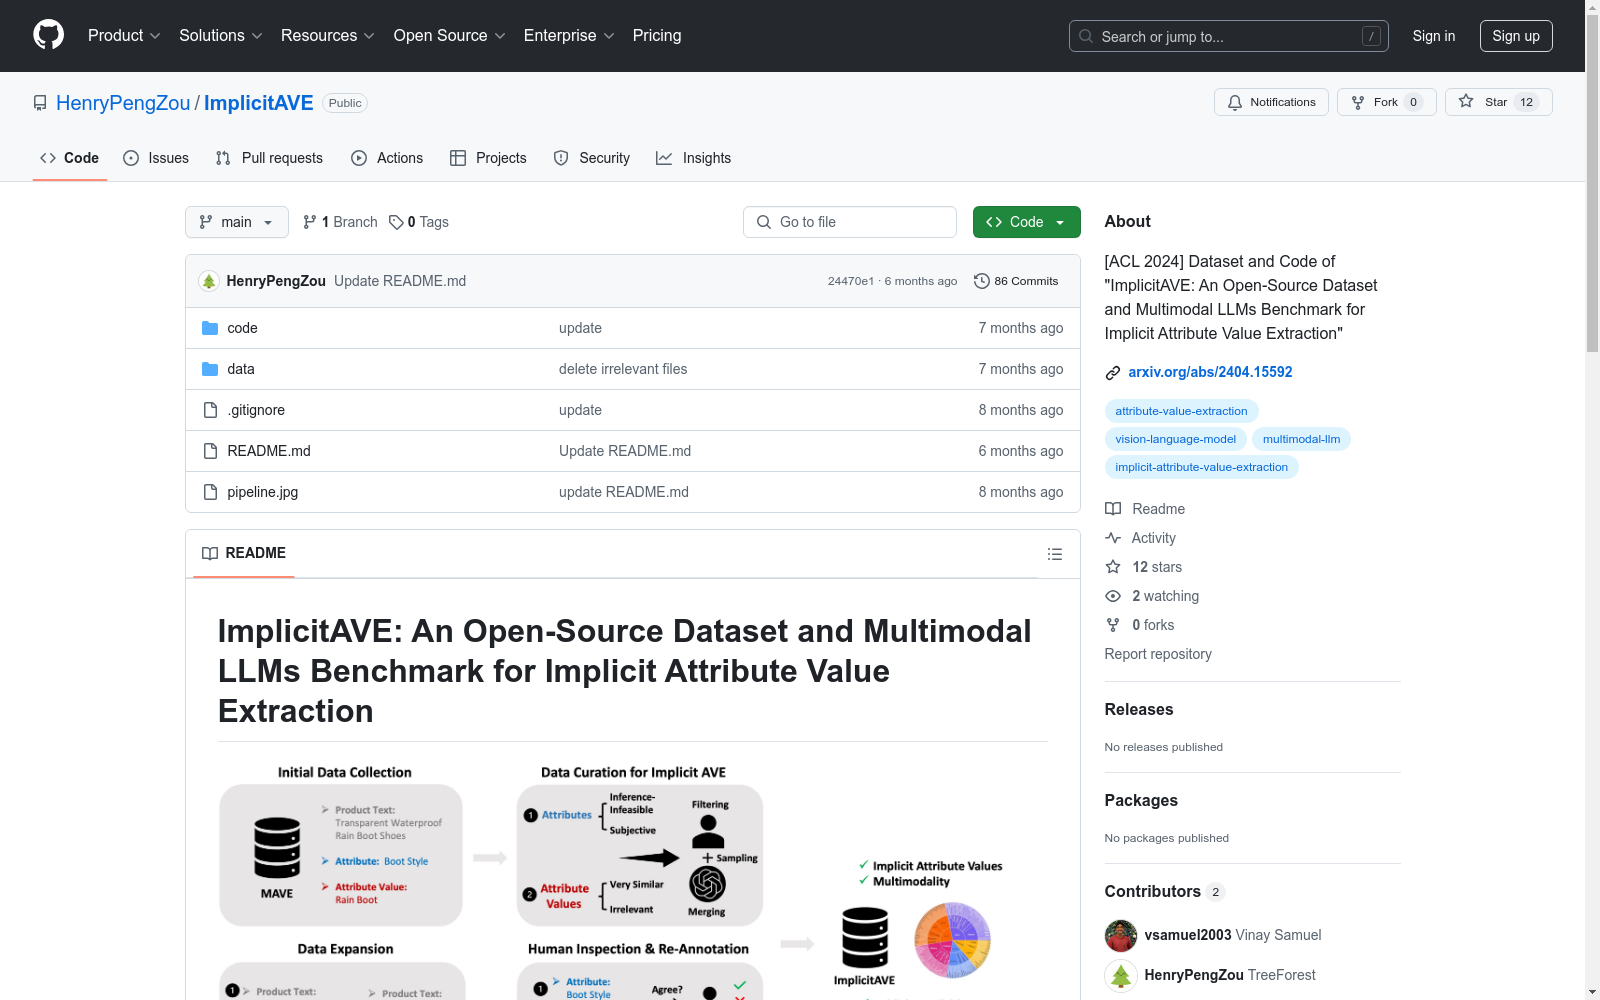This screenshot has height=1000, width=1600.
Task: Expand the Solutions menu
Action: point(221,35)
